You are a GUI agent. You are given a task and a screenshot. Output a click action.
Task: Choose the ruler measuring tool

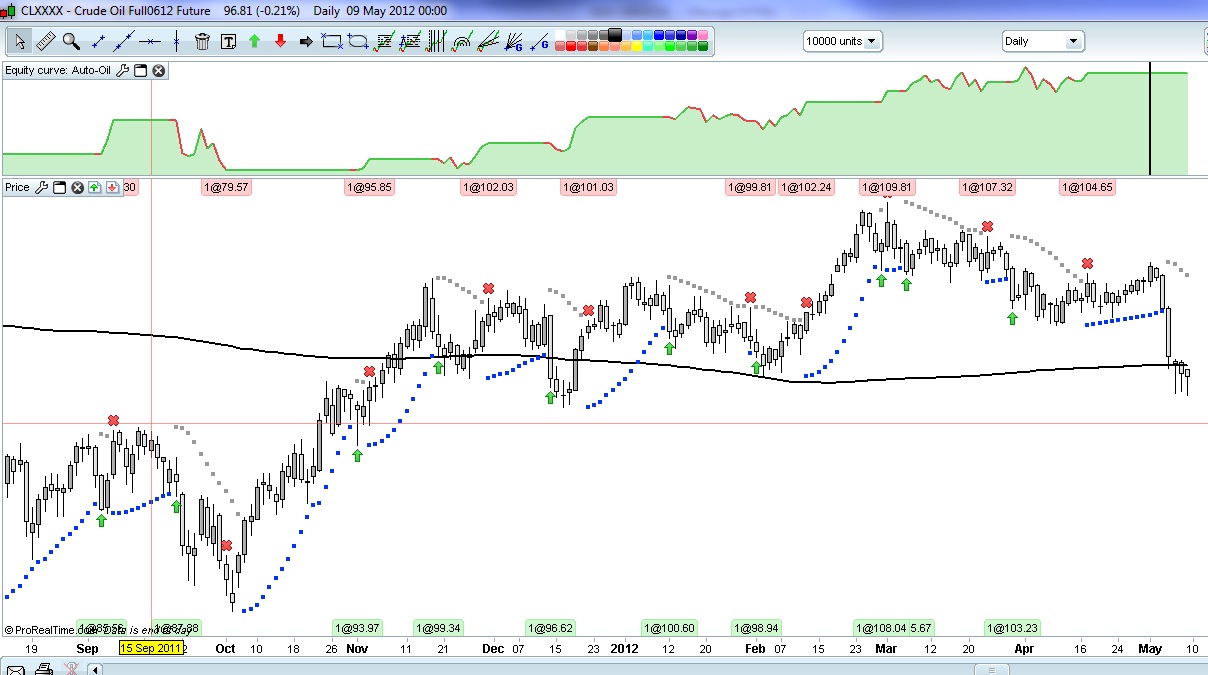point(45,41)
